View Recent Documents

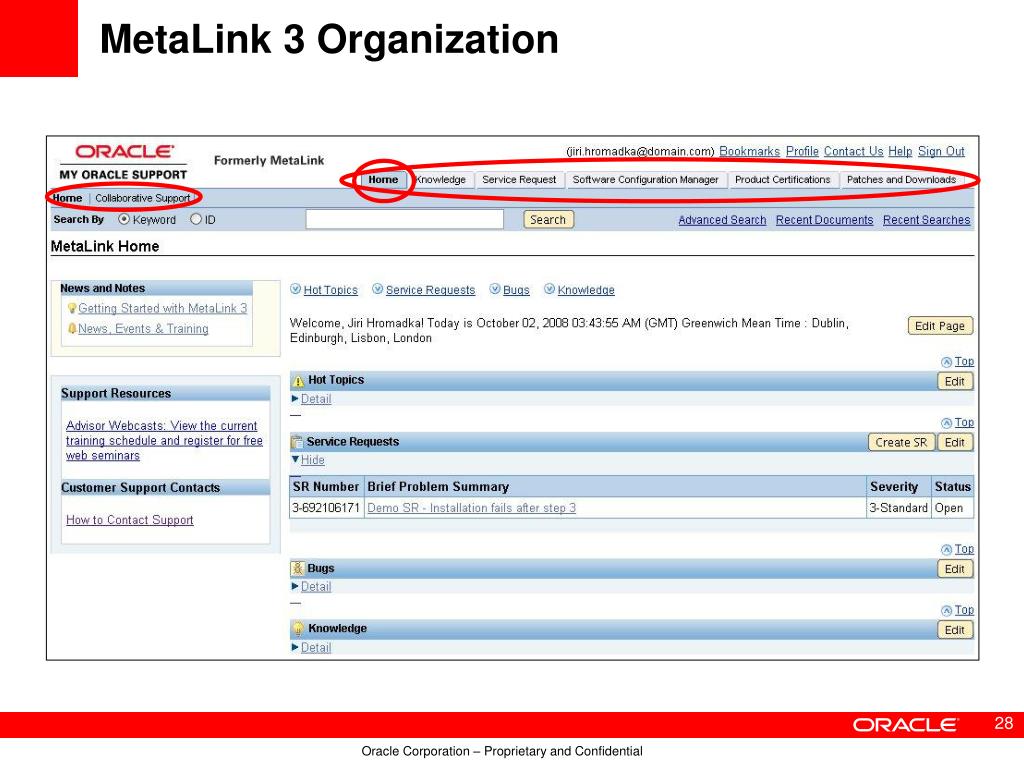tap(825, 220)
